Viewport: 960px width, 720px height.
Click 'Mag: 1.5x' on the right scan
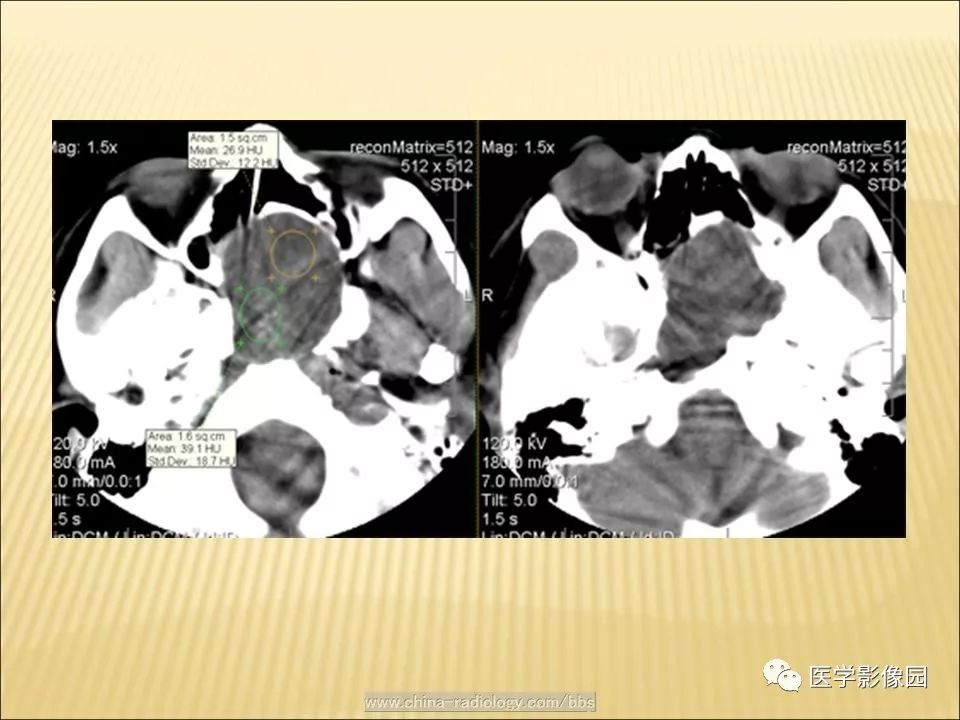coord(518,147)
